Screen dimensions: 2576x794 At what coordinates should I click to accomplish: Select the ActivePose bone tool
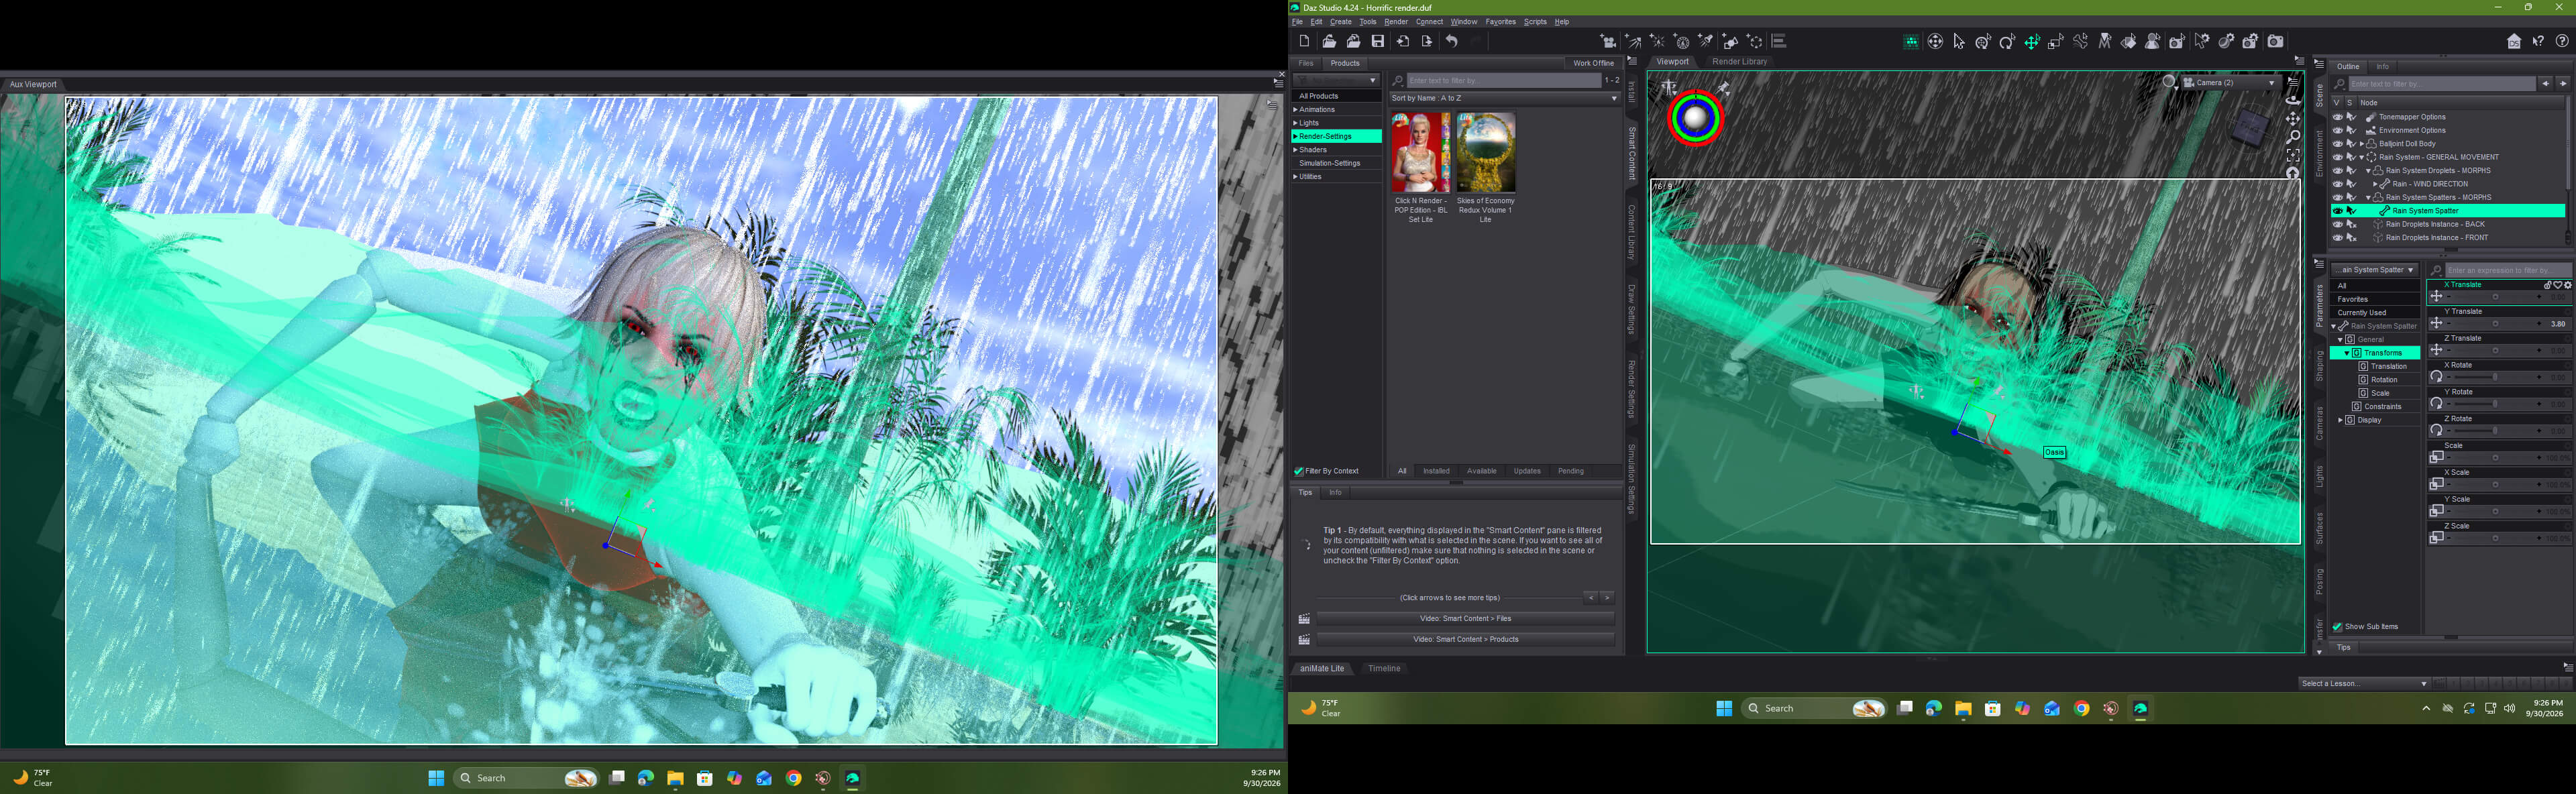pos(2082,41)
